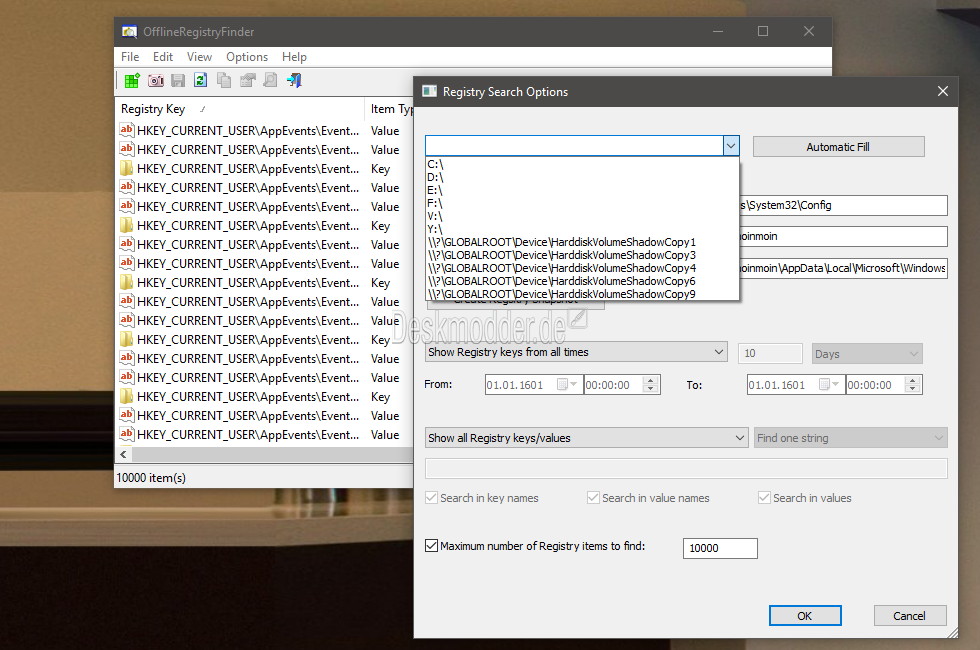Screen dimensions: 980x650
Task: Click the copy documents toolbar icon
Action: coord(224,80)
